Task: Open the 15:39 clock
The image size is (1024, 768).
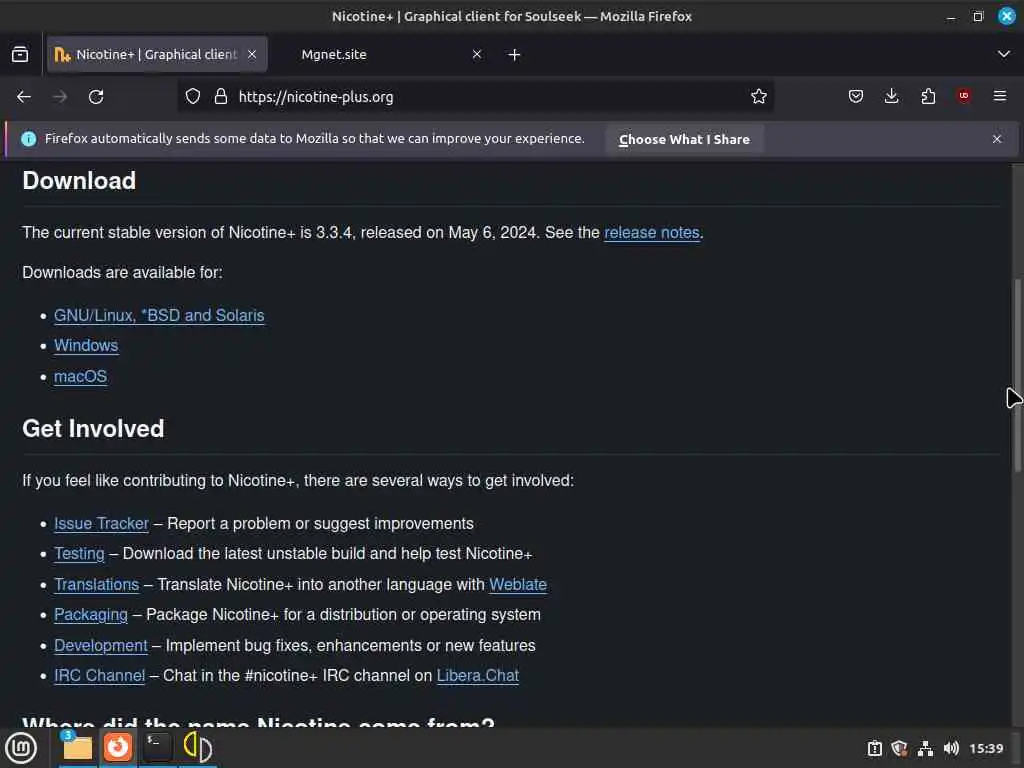Action: [986, 748]
